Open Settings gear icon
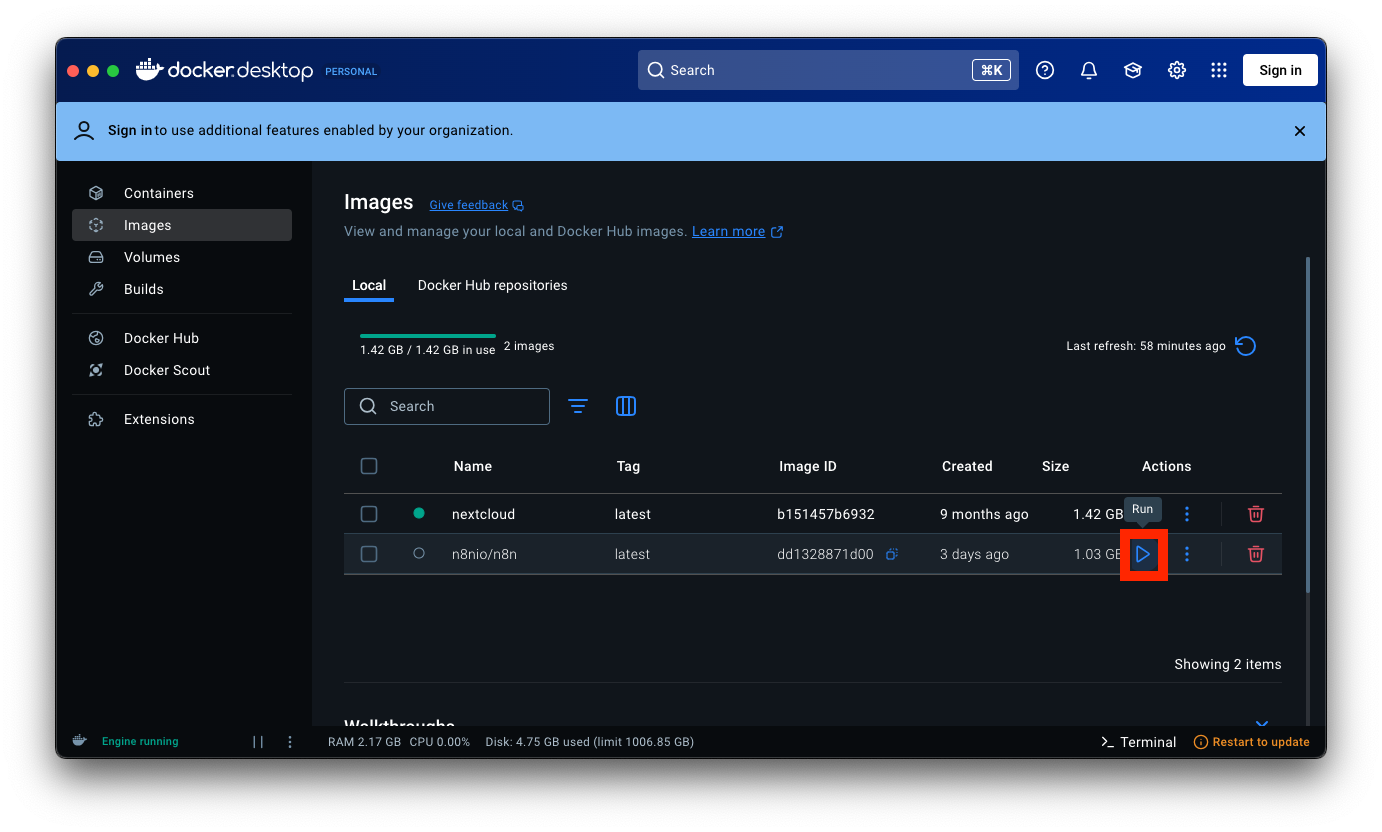The image size is (1382, 832). (1177, 70)
